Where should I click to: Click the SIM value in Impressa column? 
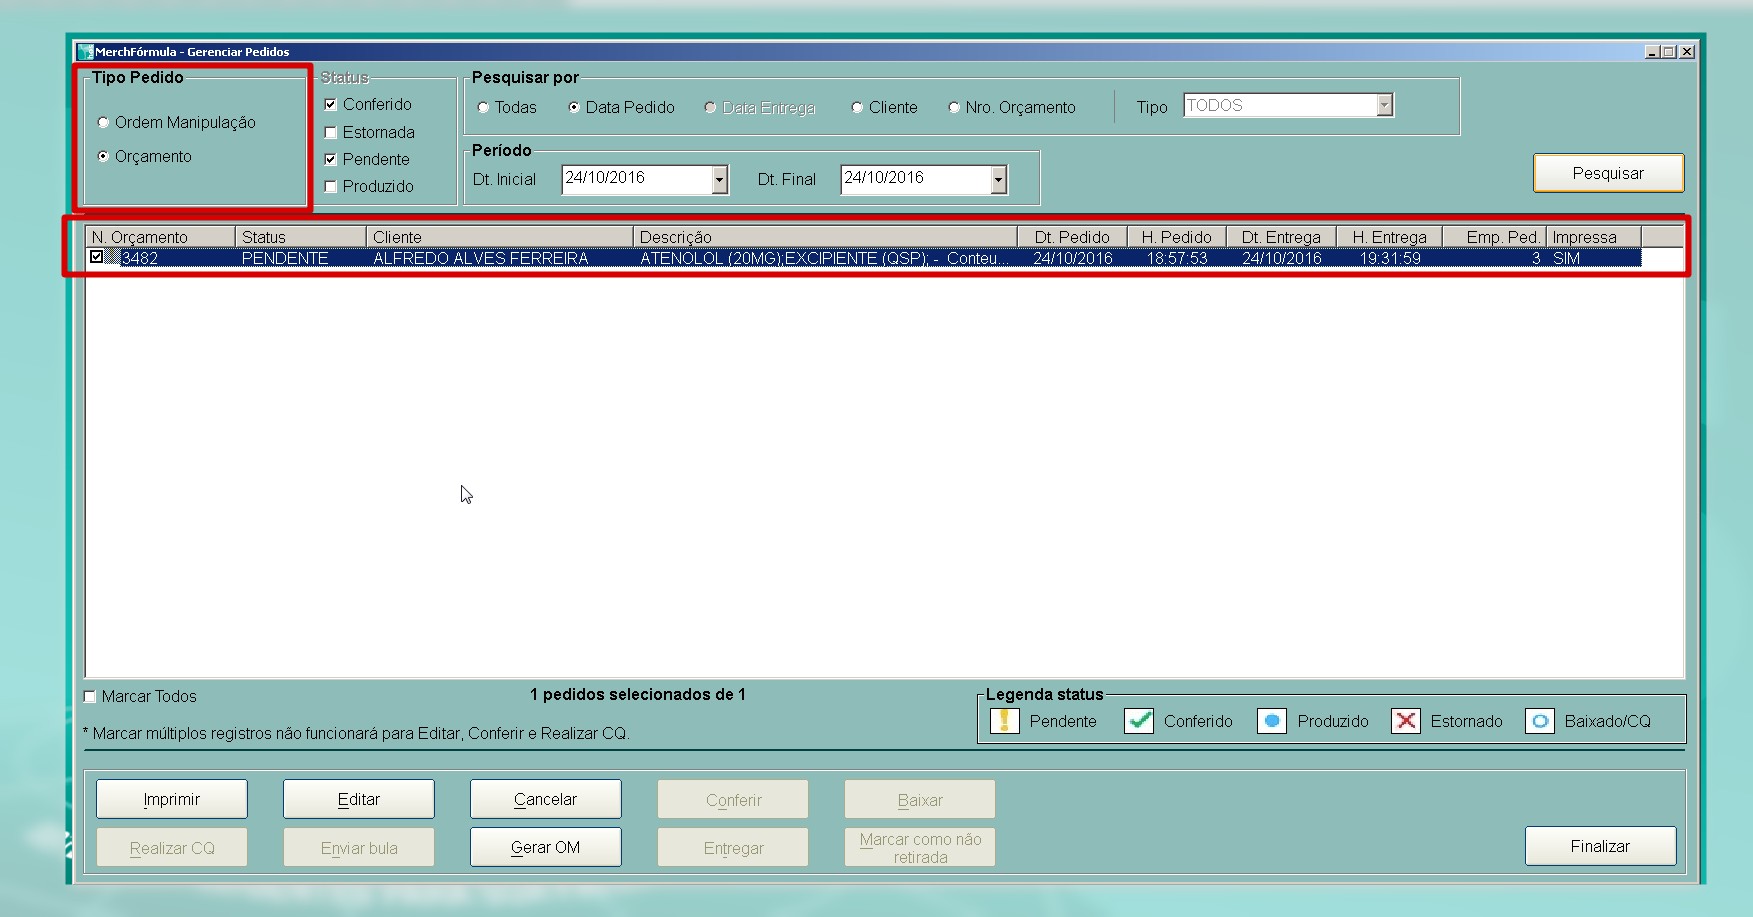tap(1566, 258)
